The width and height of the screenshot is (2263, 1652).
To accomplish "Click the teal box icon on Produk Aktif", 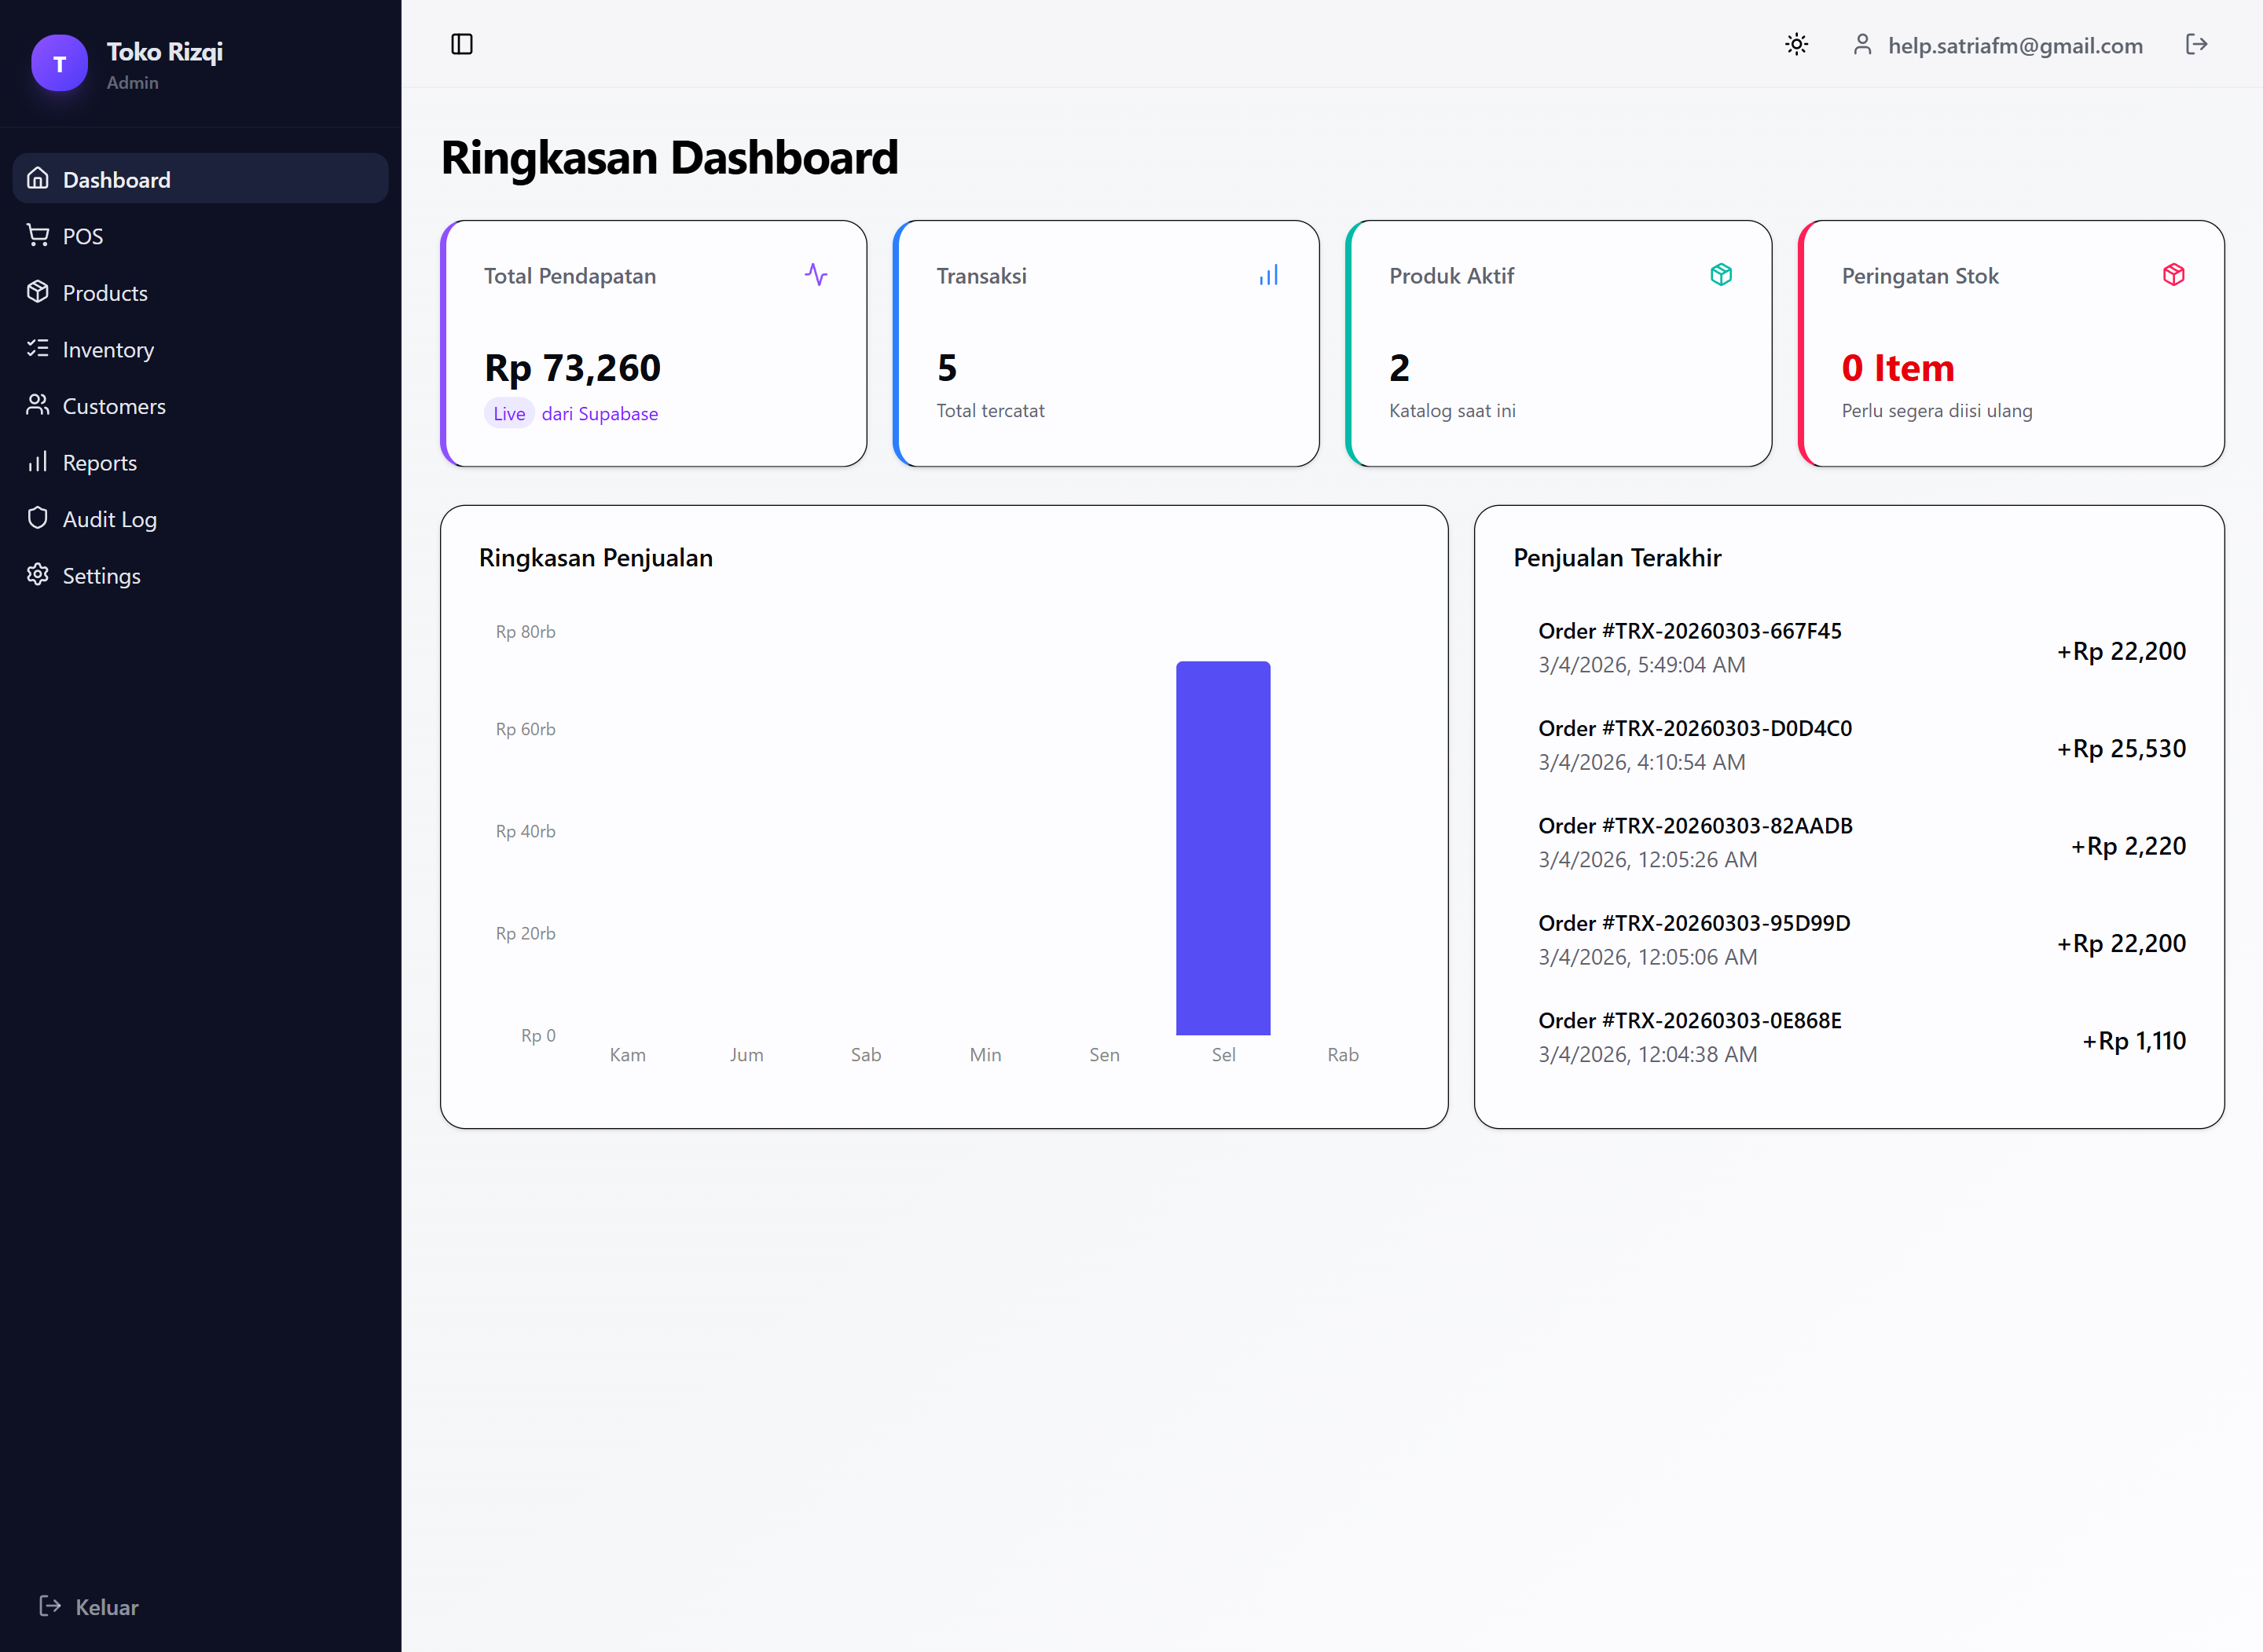I will click(1720, 274).
